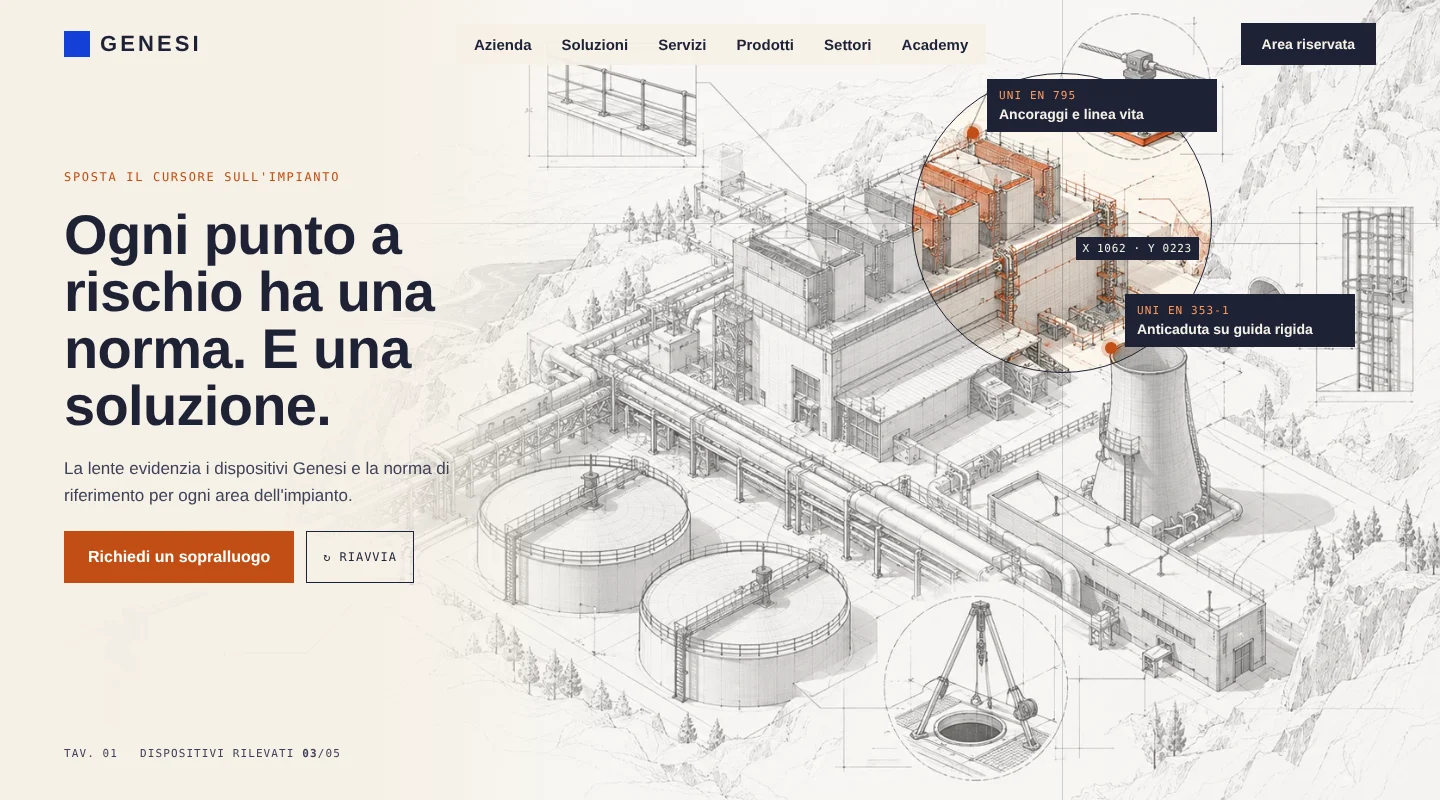Navigate to Settori
This screenshot has width=1440, height=800.
click(x=848, y=45)
